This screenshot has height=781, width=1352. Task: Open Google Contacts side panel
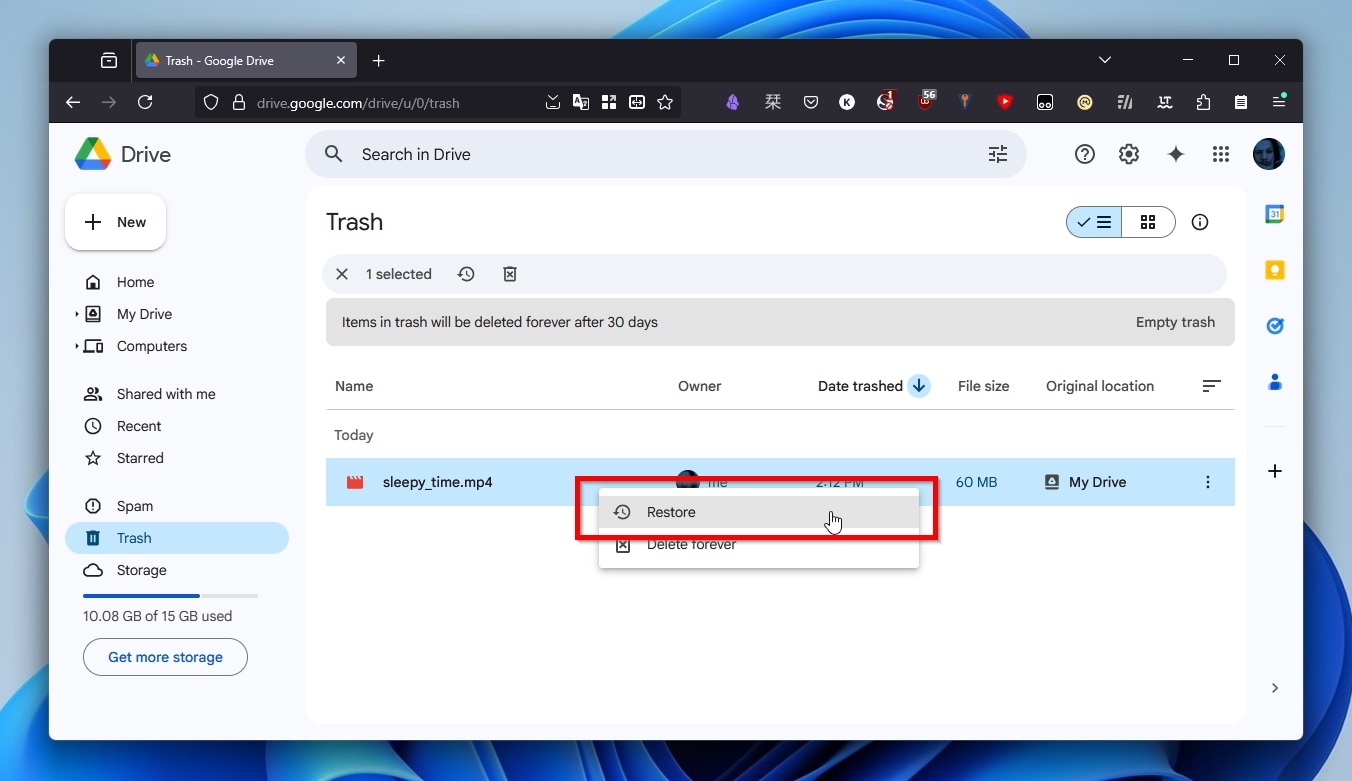(x=1274, y=382)
